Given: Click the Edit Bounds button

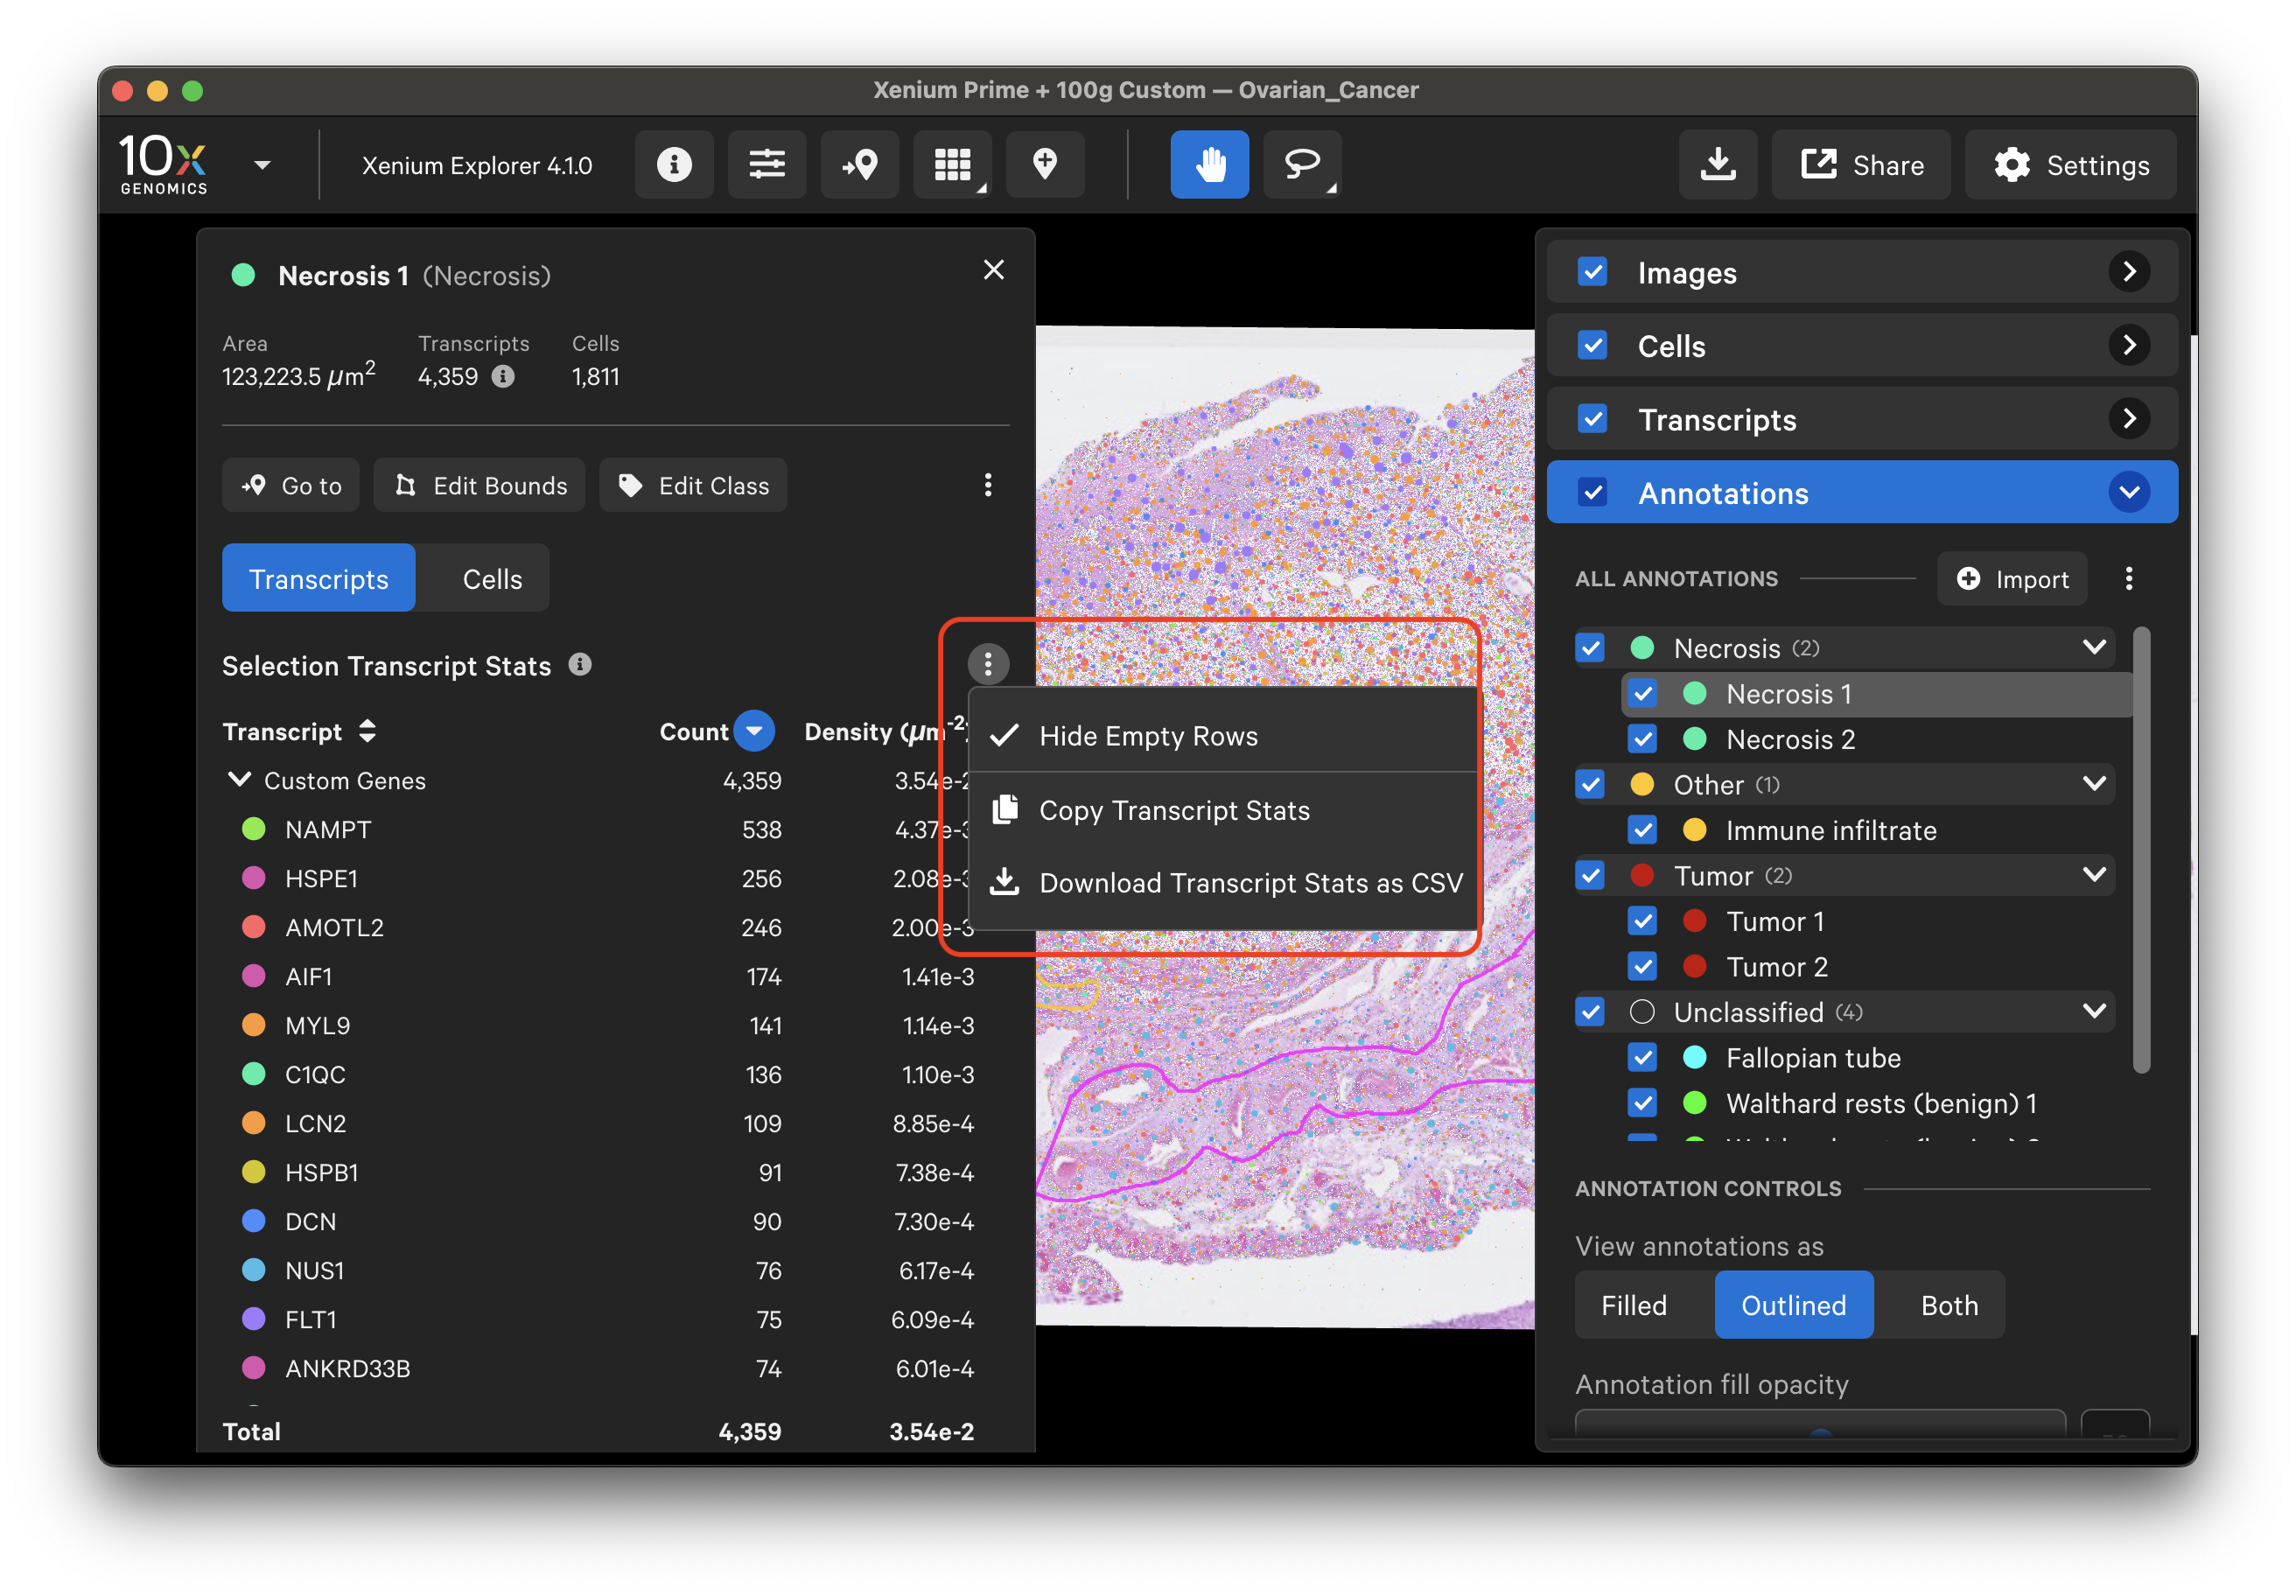Looking at the screenshot, I should 480,486.
